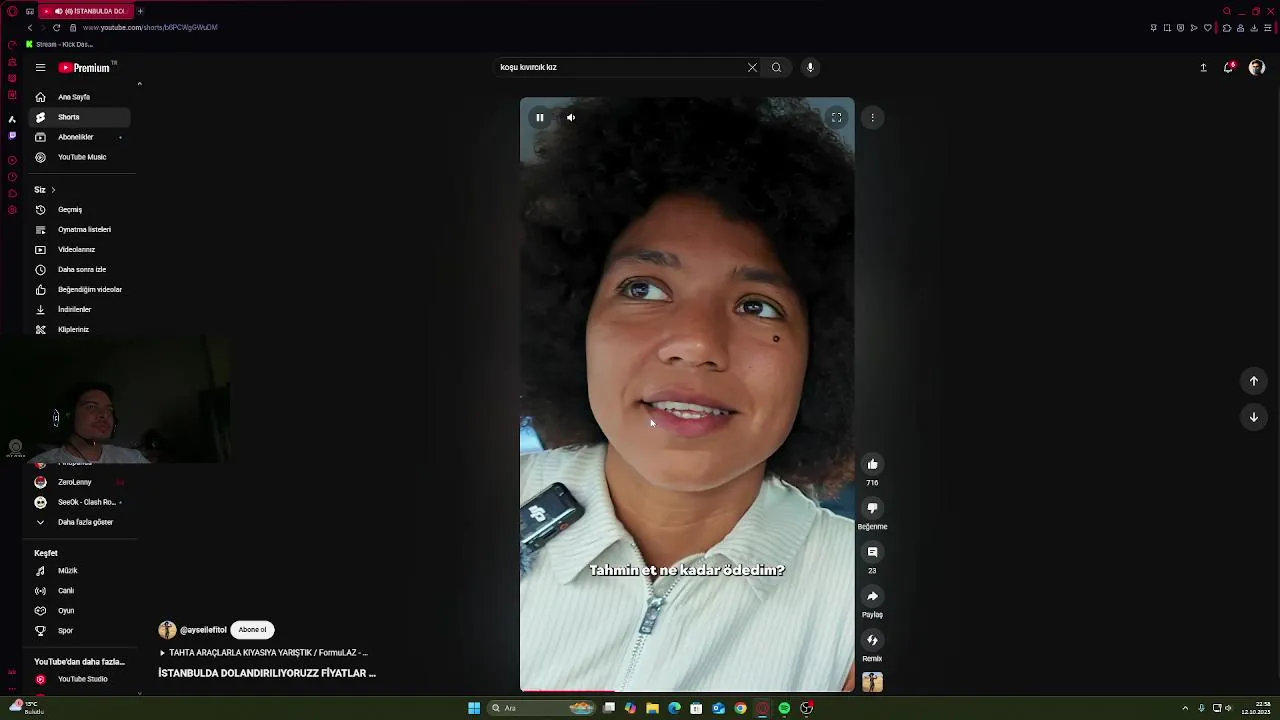The width and height of the screenshot is (1280, 720).
Task: Expand Daha fazla göster subscriptions
Action: click(78, 522)
